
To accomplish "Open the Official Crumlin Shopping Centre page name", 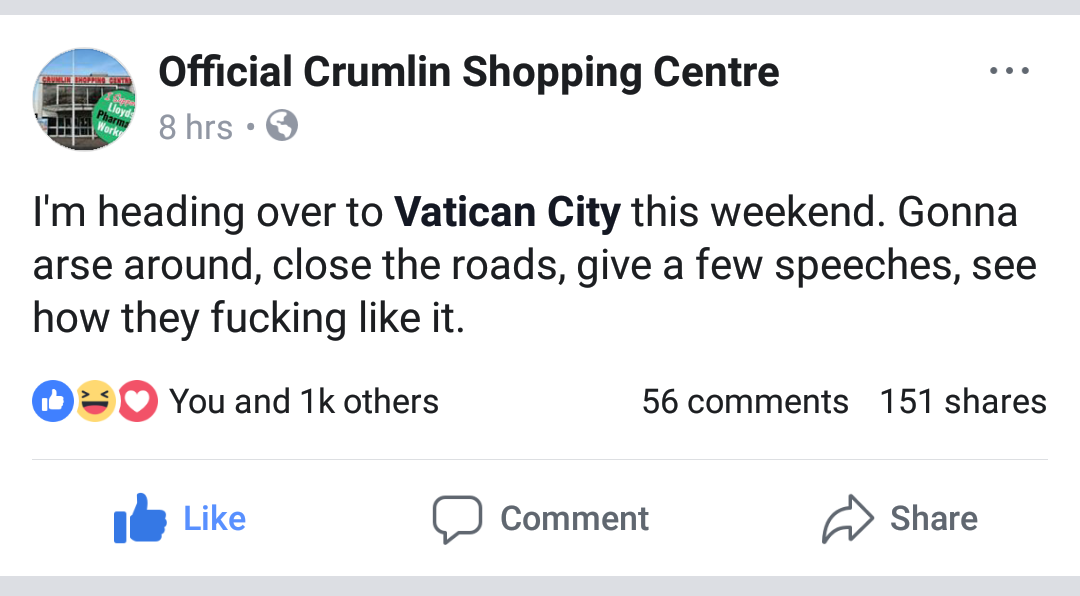I will point(468,72).
